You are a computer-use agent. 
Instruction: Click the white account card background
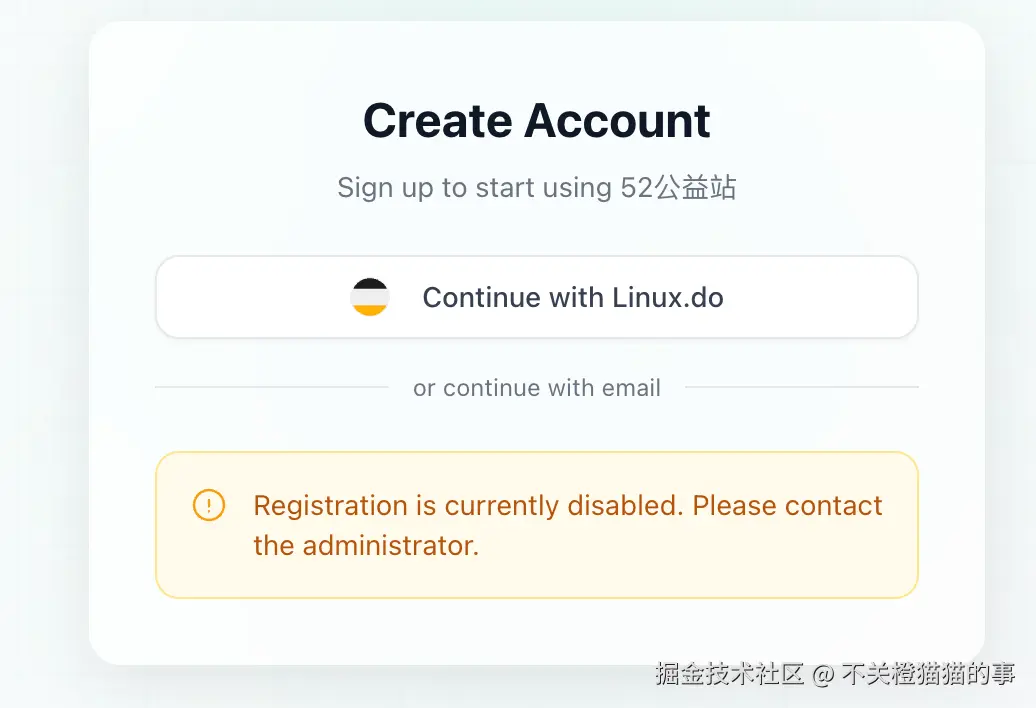(x=536, y=630)
